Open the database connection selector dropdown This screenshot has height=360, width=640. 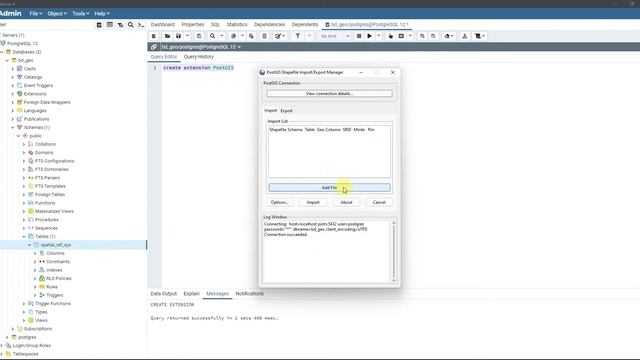tap(201, 47)
